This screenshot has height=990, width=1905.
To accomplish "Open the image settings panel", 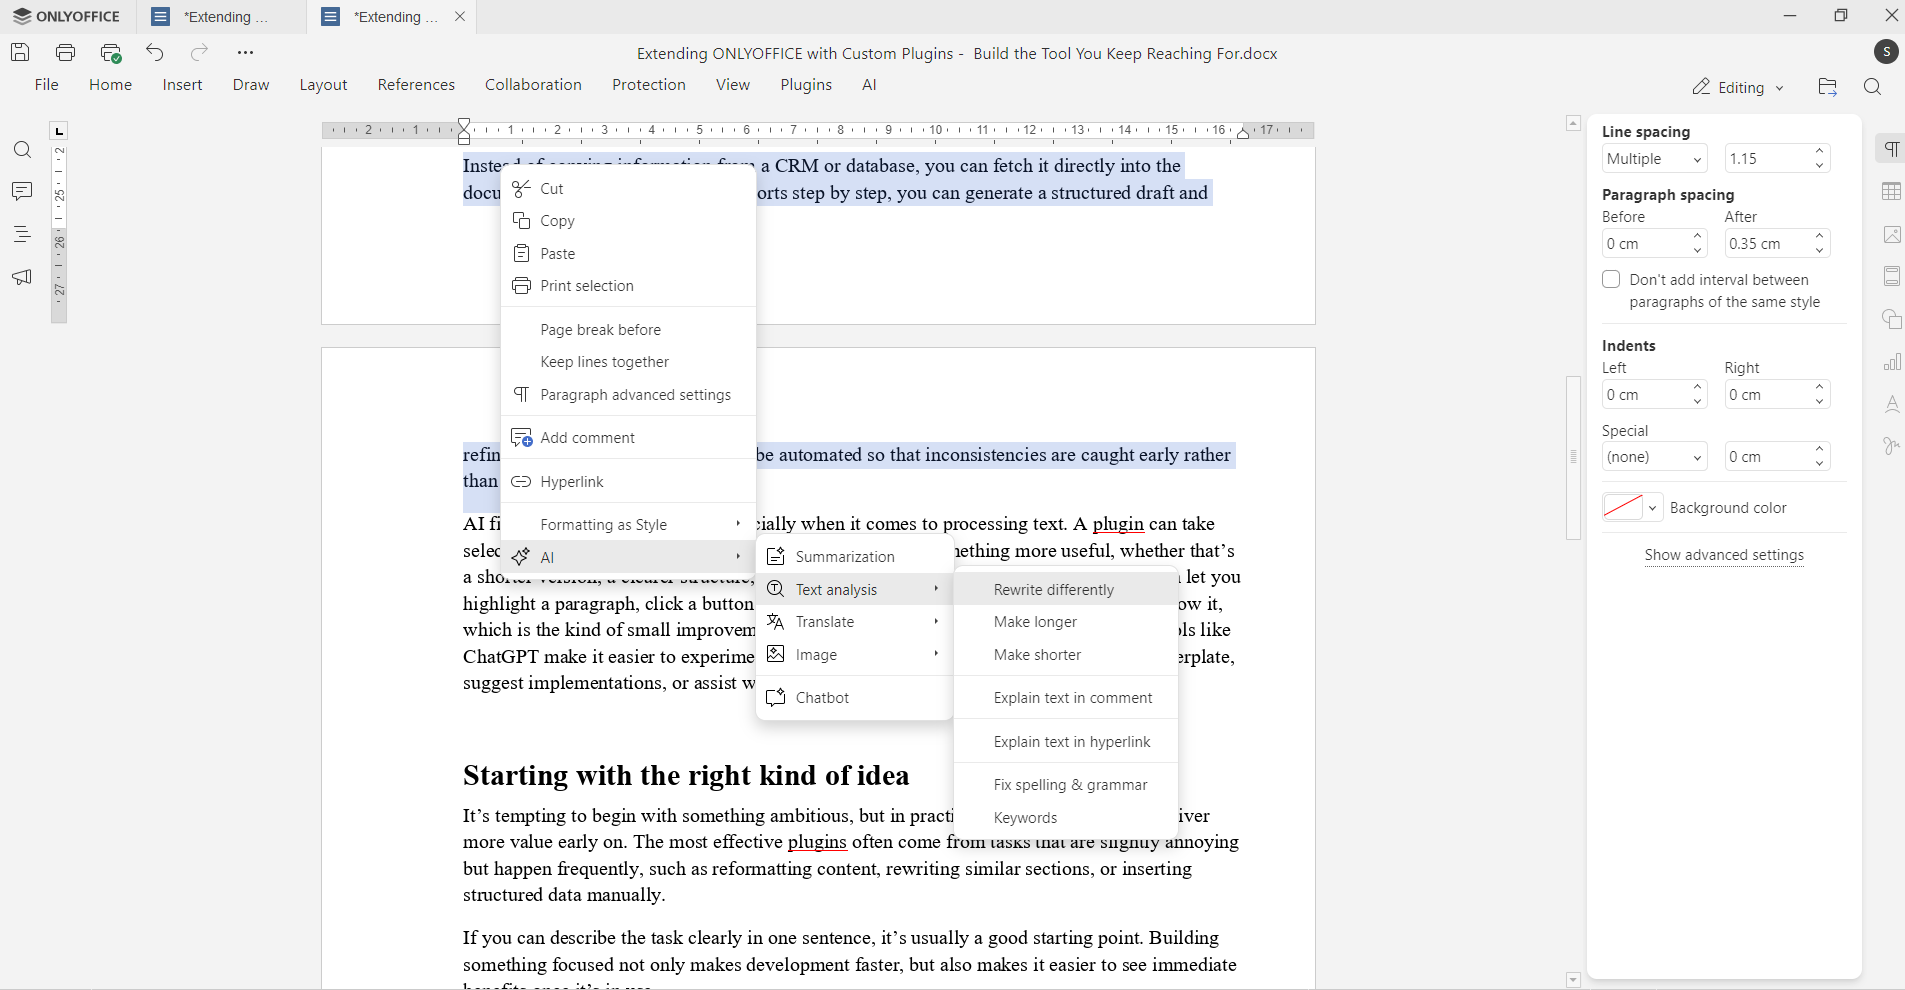I will pyautogui.click(x=1892, y=234).
